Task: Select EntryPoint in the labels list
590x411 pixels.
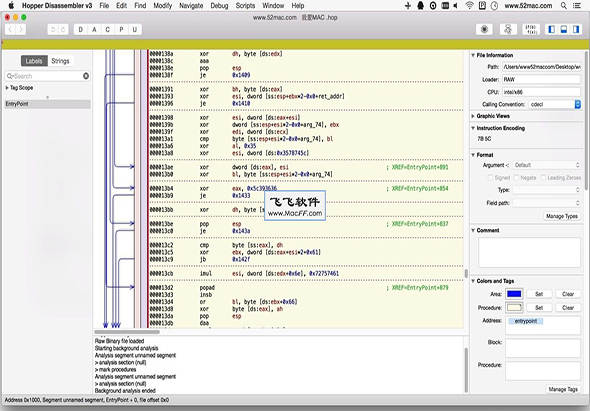Action: tap(47, 104)
